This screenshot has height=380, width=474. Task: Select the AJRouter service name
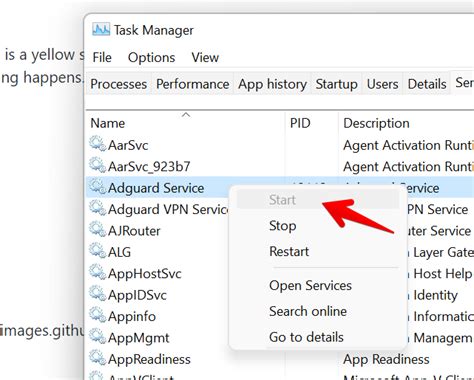[x=134, y=231]
